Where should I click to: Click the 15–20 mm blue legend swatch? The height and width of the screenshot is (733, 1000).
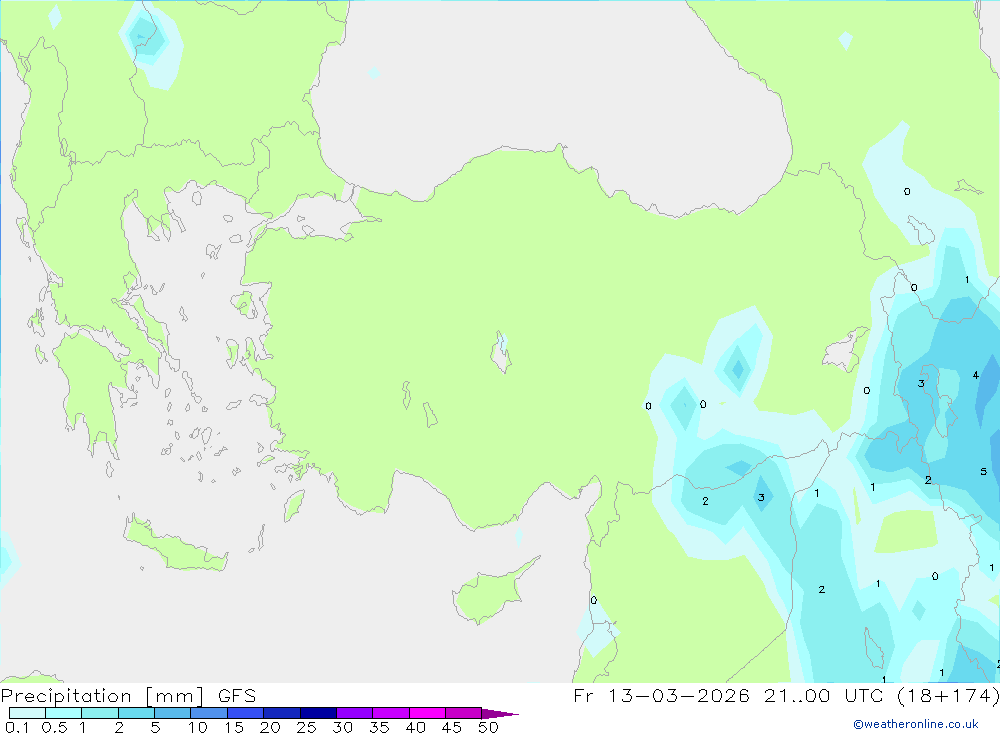coord(246,713)
